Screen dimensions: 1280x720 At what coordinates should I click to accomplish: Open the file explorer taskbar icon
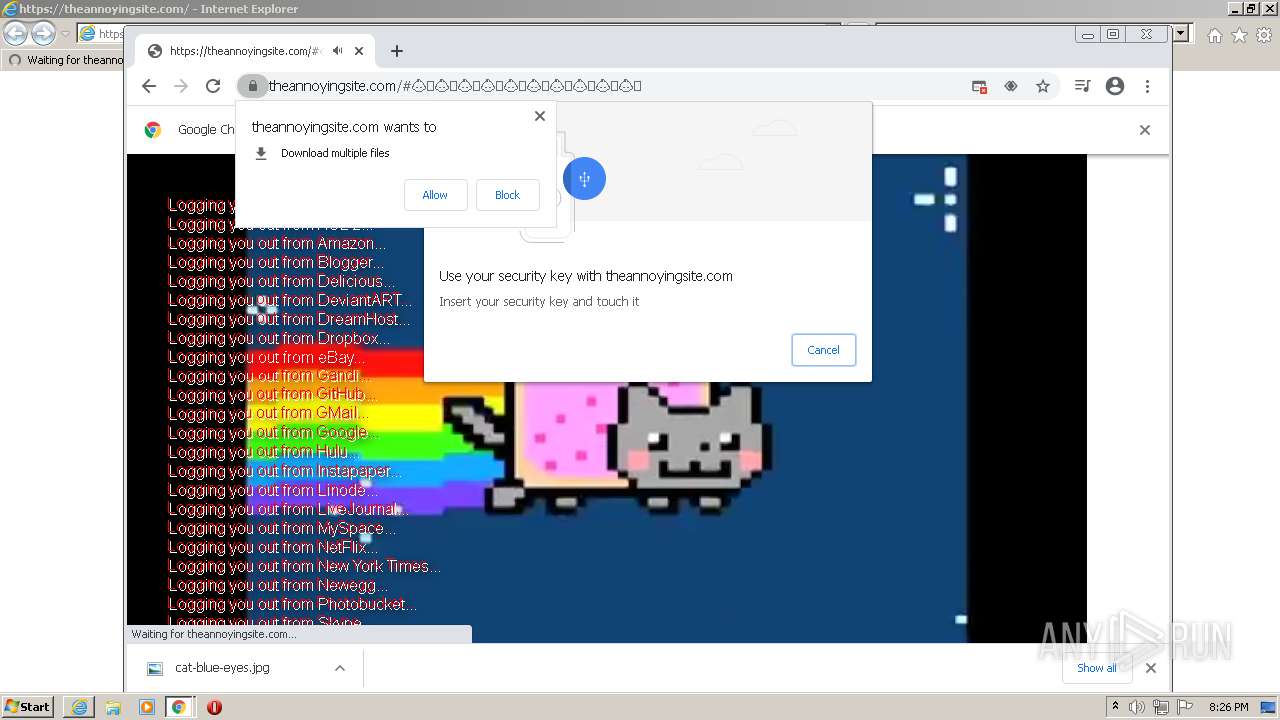point(113,707)
